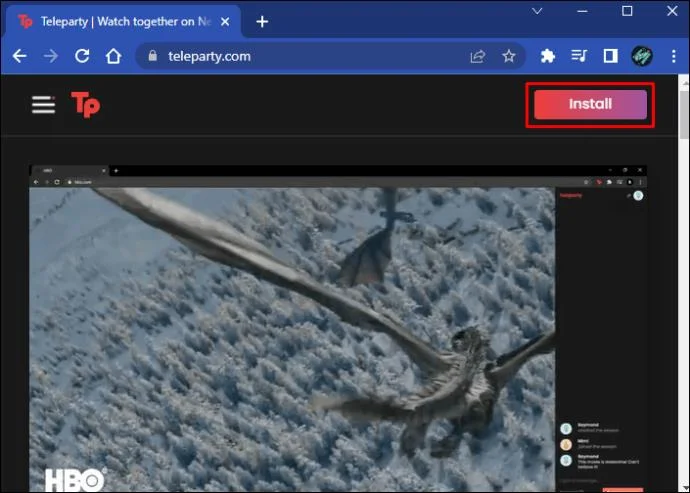Open Chrome three-dot menu
This screenshot has width=690, height=493.
pos(674,56)
